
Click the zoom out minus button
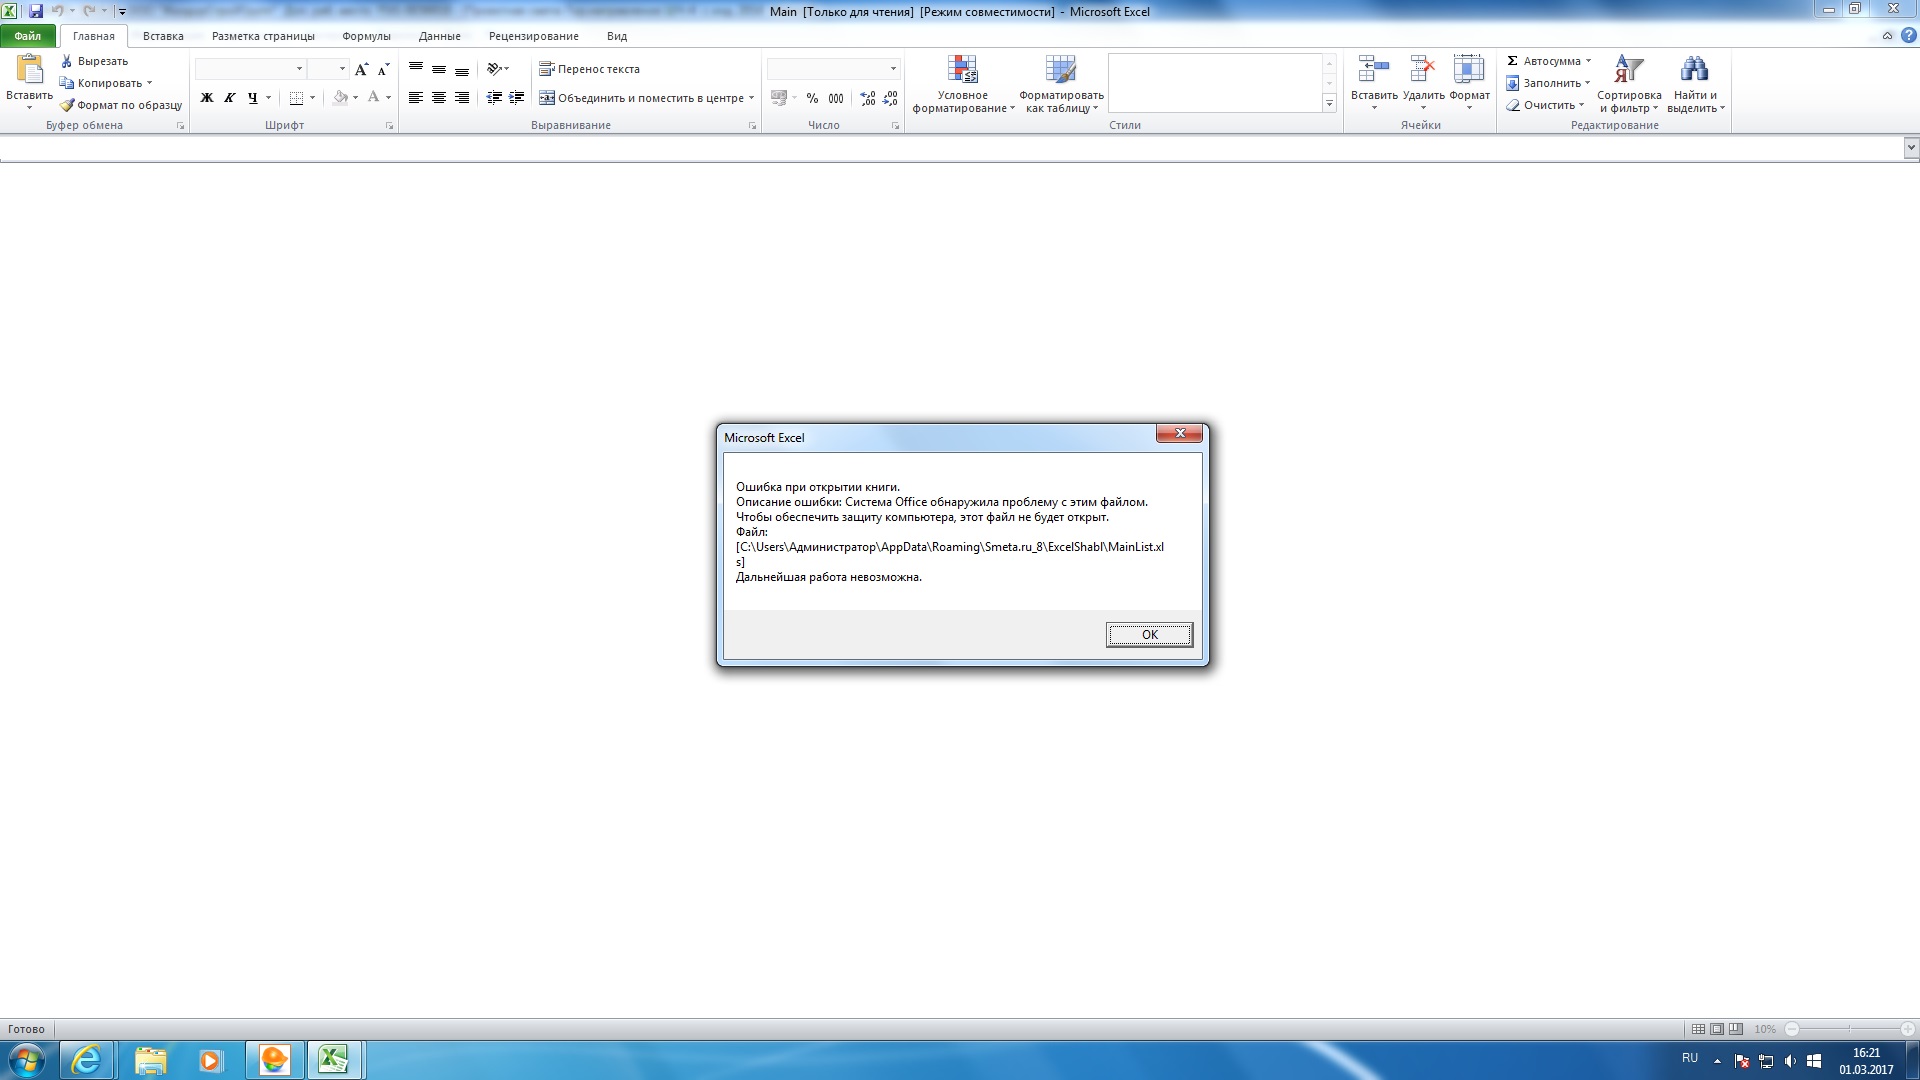pos(1792,1029)
